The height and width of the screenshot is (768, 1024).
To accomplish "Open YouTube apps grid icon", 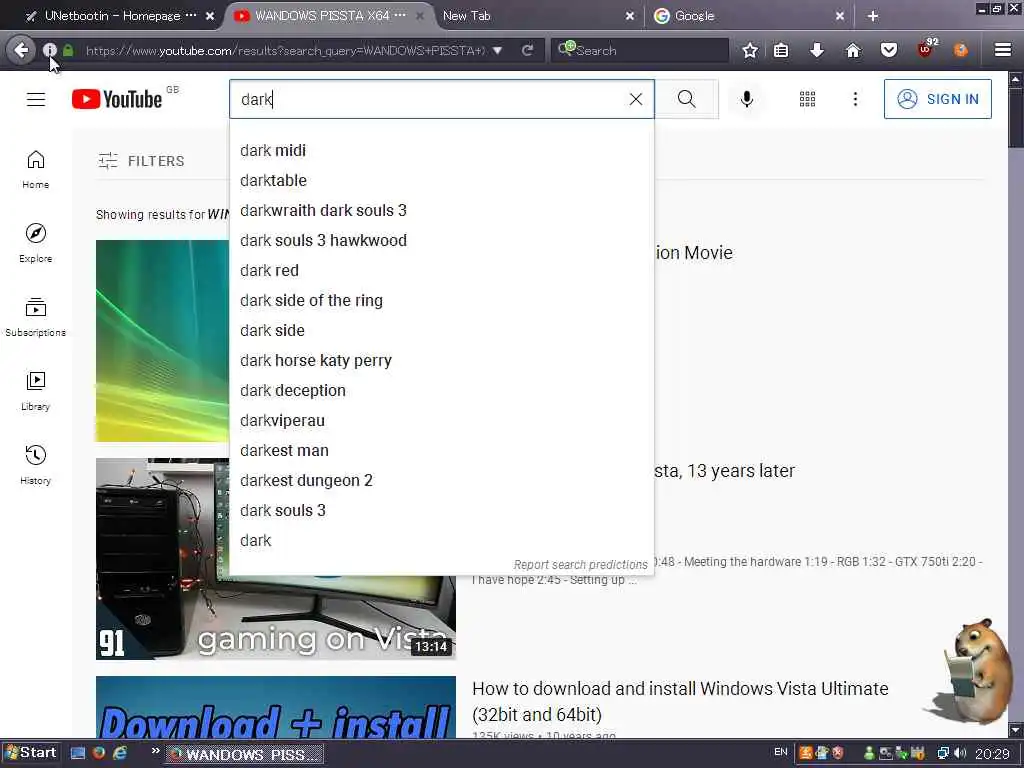I will point(807,99).
